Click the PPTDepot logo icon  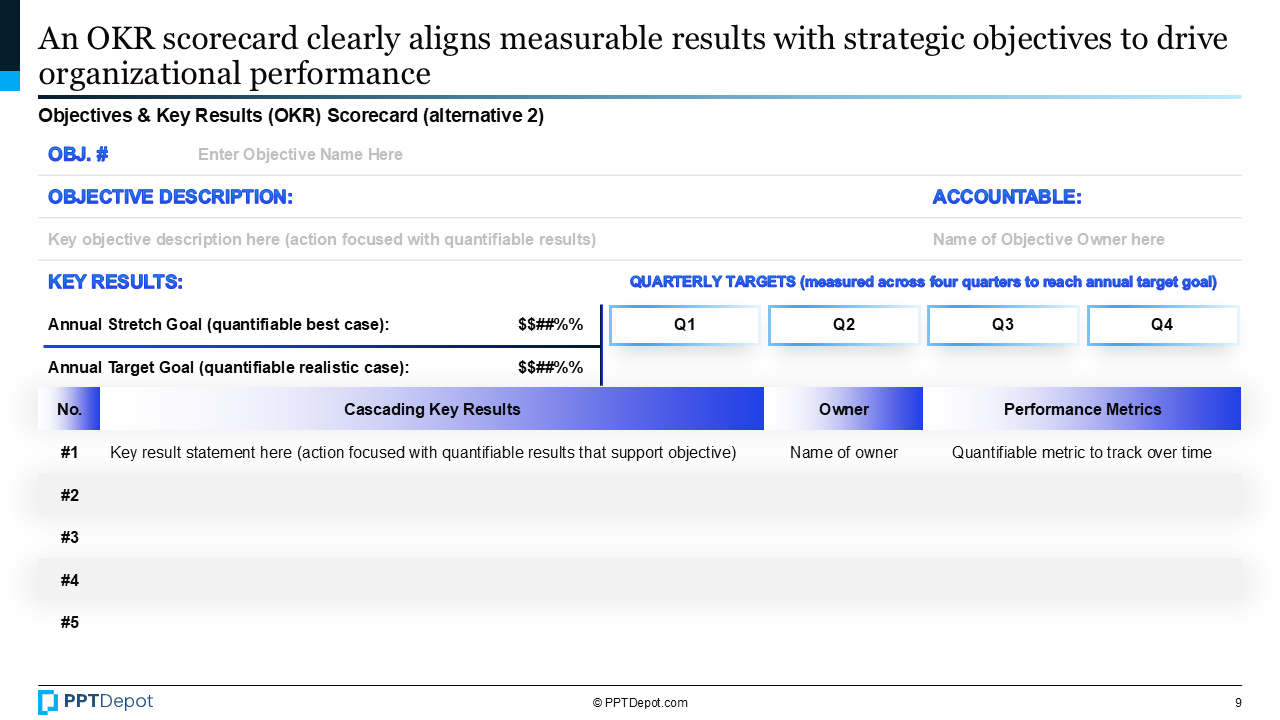[48, 702]
